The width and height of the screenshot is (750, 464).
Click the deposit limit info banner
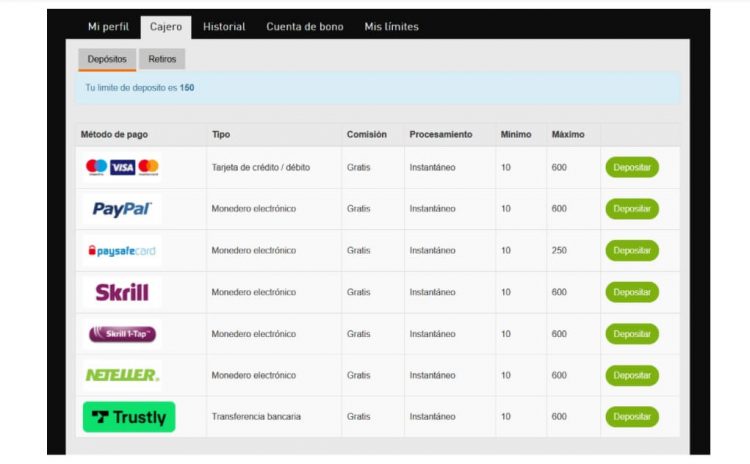[377, 88]
